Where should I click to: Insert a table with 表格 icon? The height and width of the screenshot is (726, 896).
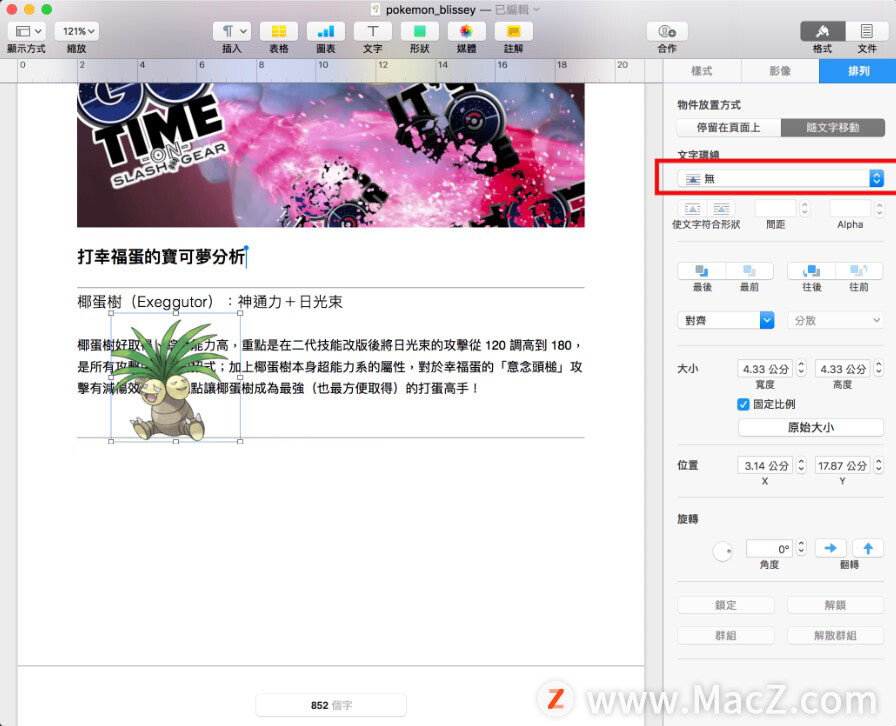pyautogui.click(x=279, y=31)
